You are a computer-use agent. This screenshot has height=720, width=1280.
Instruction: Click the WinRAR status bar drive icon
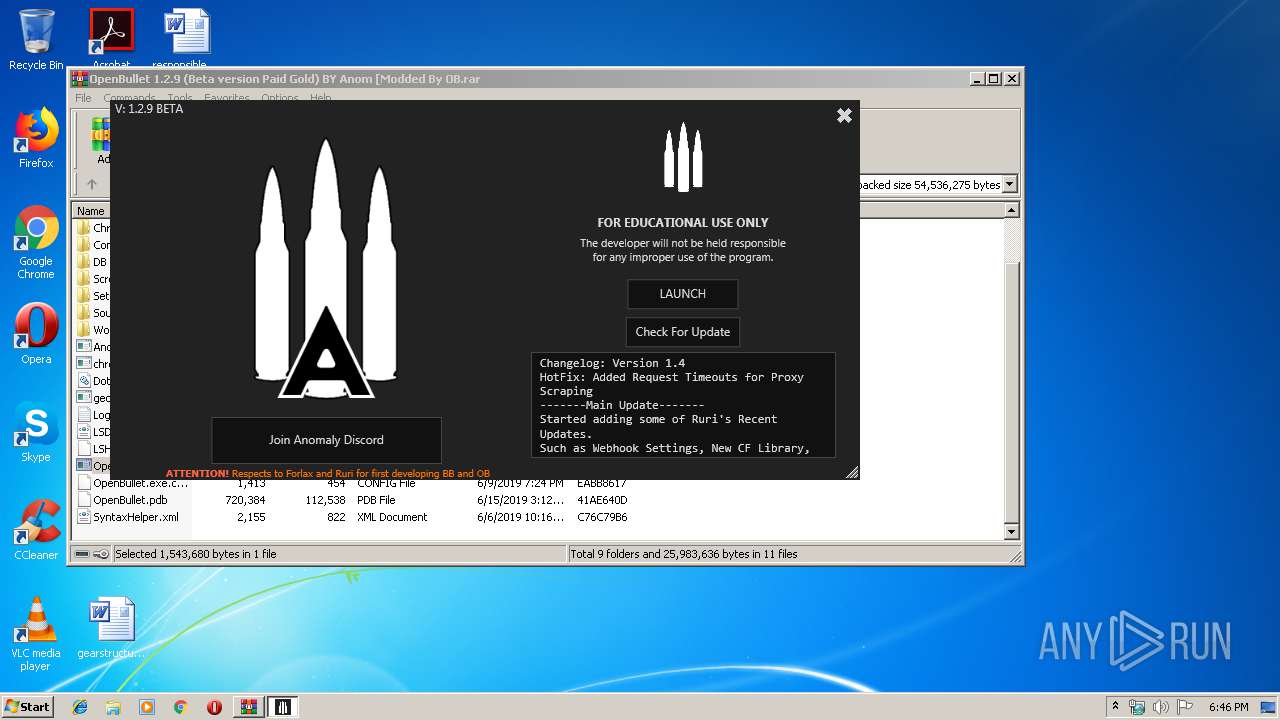(82, 554)
